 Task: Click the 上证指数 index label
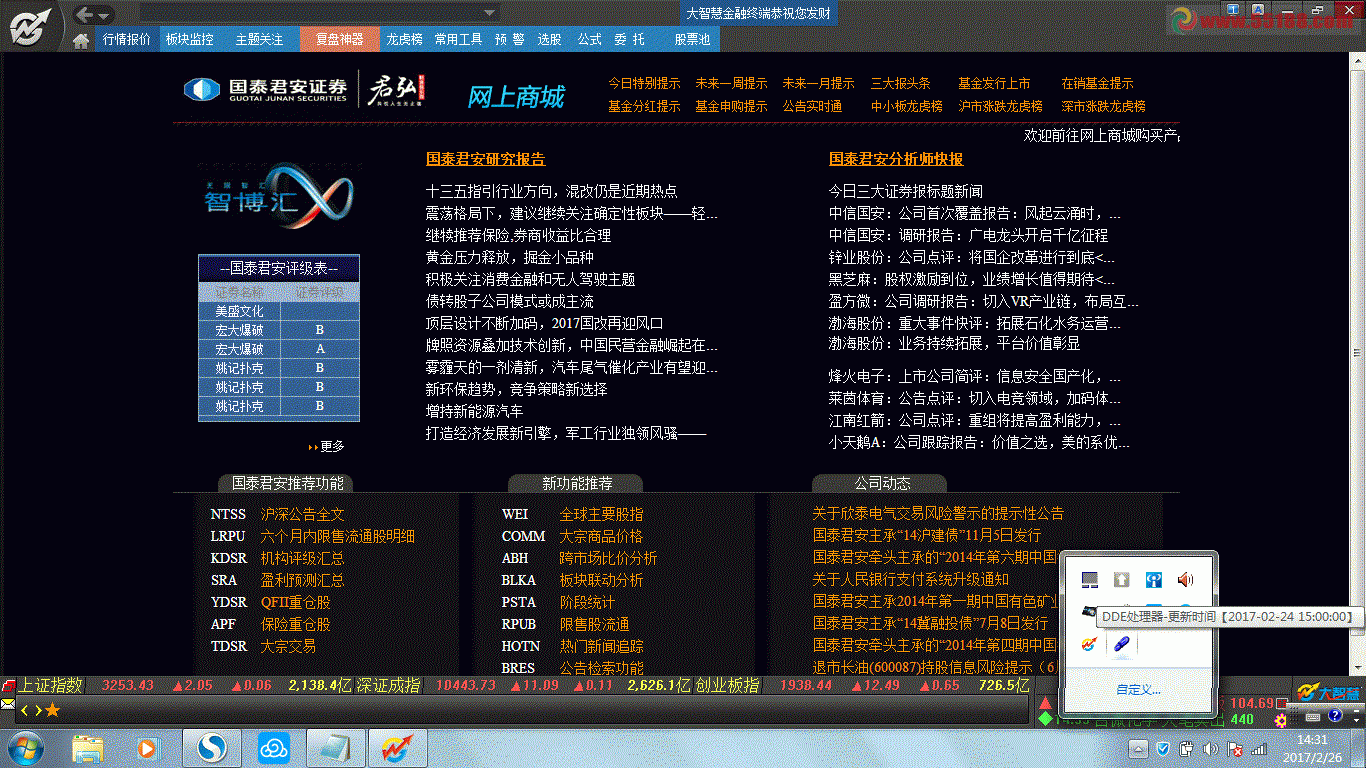tap(50, 685)
